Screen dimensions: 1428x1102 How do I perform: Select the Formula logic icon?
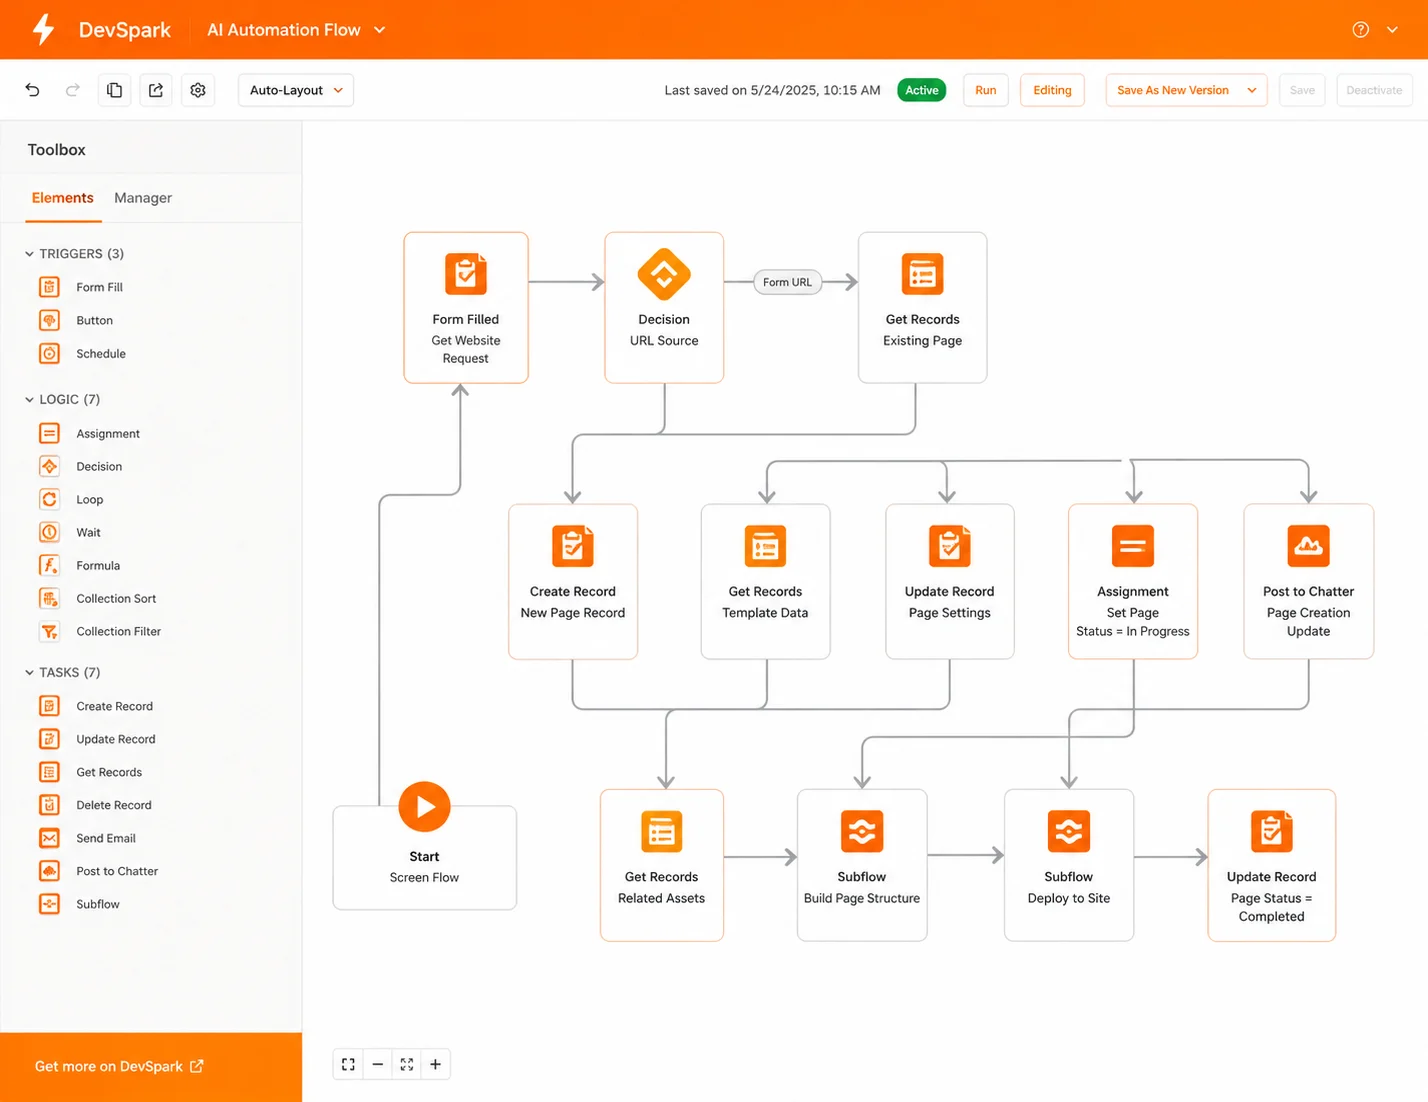(x=49, y=565)
